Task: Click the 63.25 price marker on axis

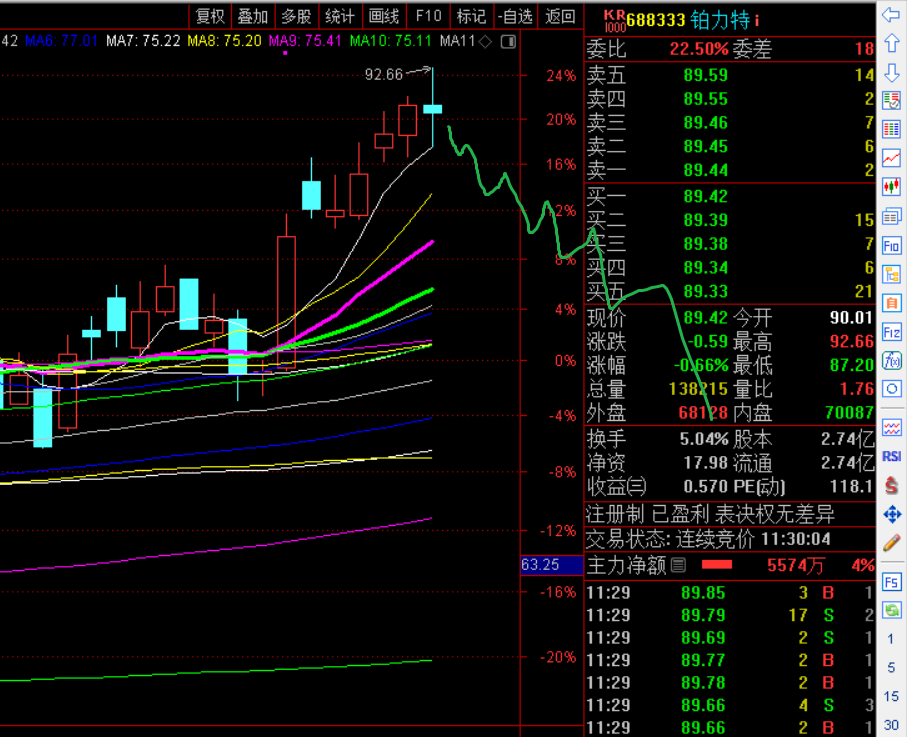Action: (x=551, y=565)
